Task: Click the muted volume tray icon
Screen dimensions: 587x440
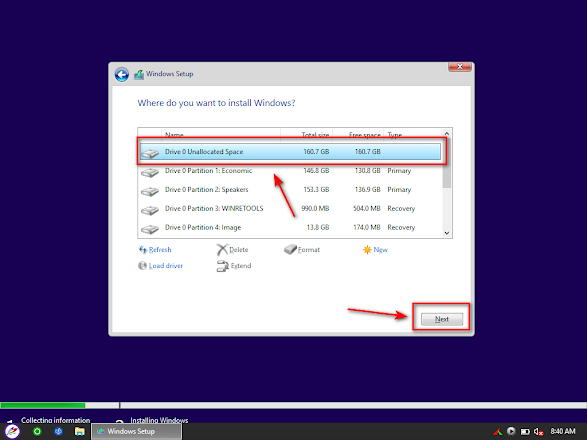Action: 539,432
